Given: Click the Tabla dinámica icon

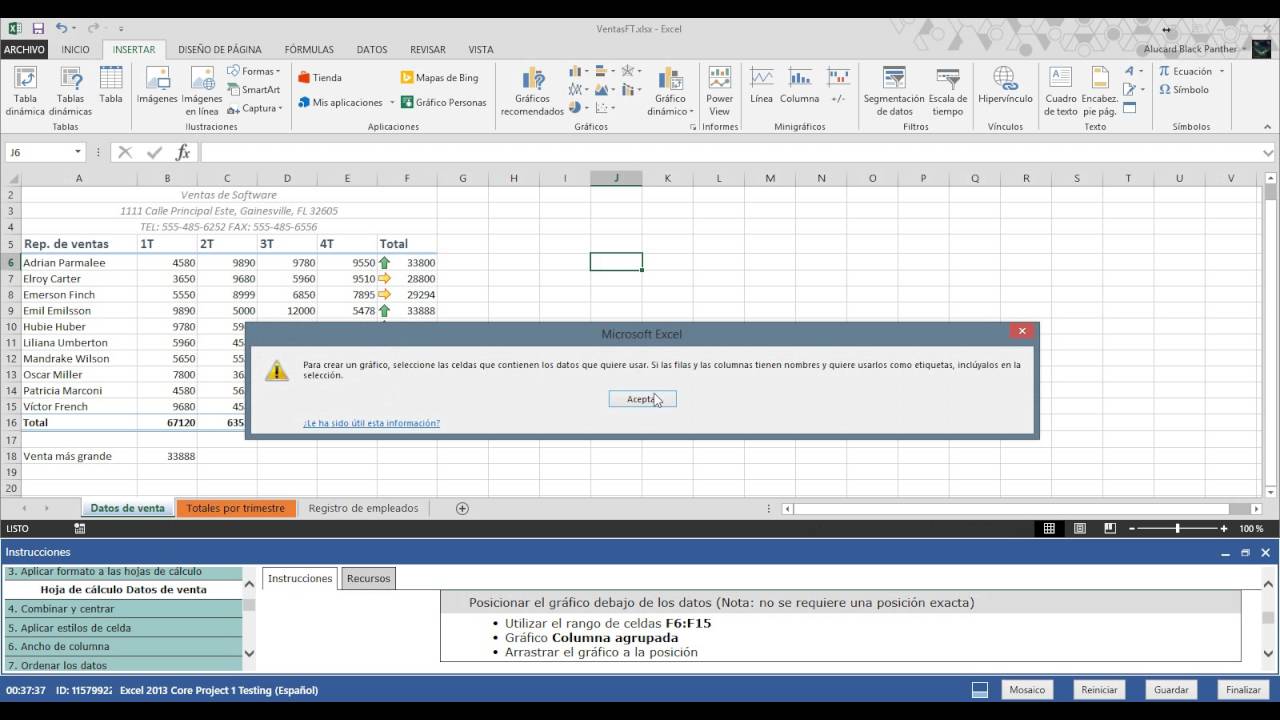Looking at the screenshot, I should click(x=25, y=91).
